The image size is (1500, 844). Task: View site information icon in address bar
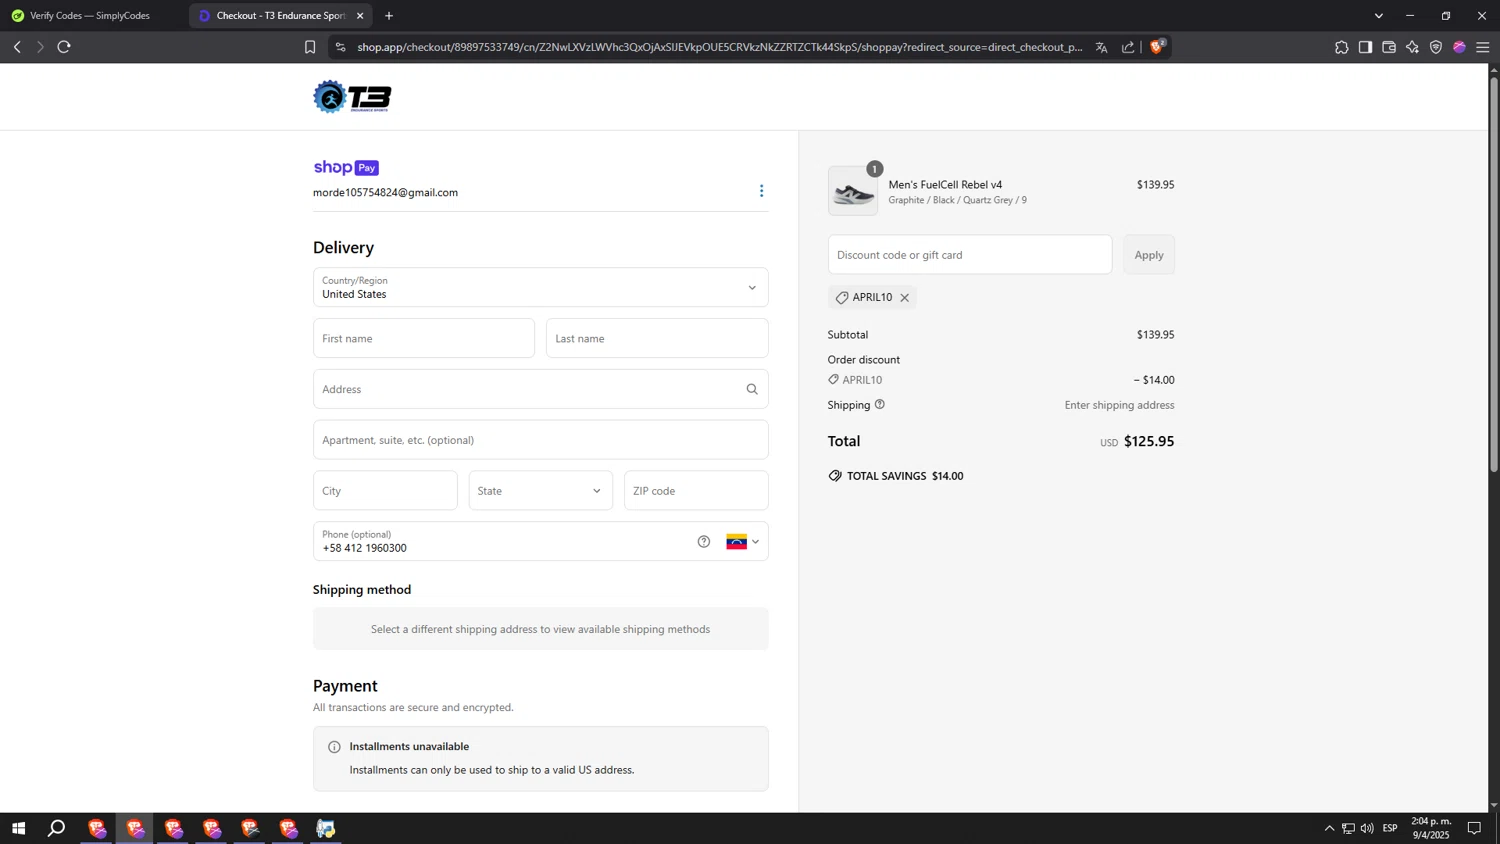click(x=340, y=47)
